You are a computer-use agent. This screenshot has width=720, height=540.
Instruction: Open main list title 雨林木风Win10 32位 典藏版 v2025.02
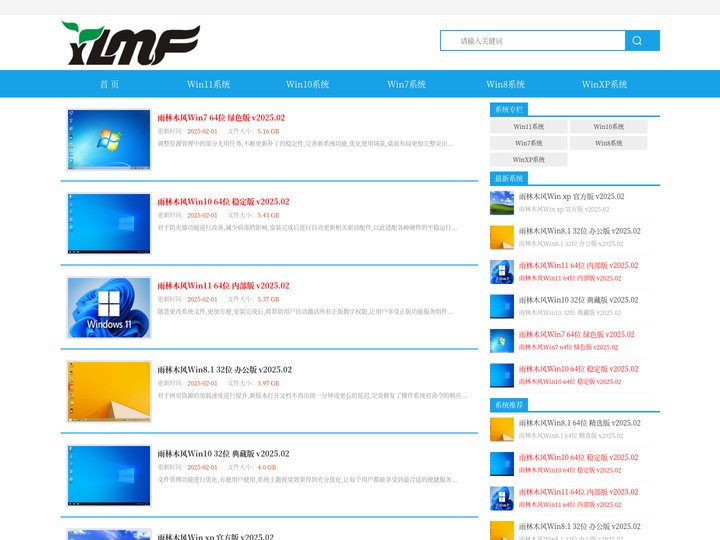pos(224,454)
